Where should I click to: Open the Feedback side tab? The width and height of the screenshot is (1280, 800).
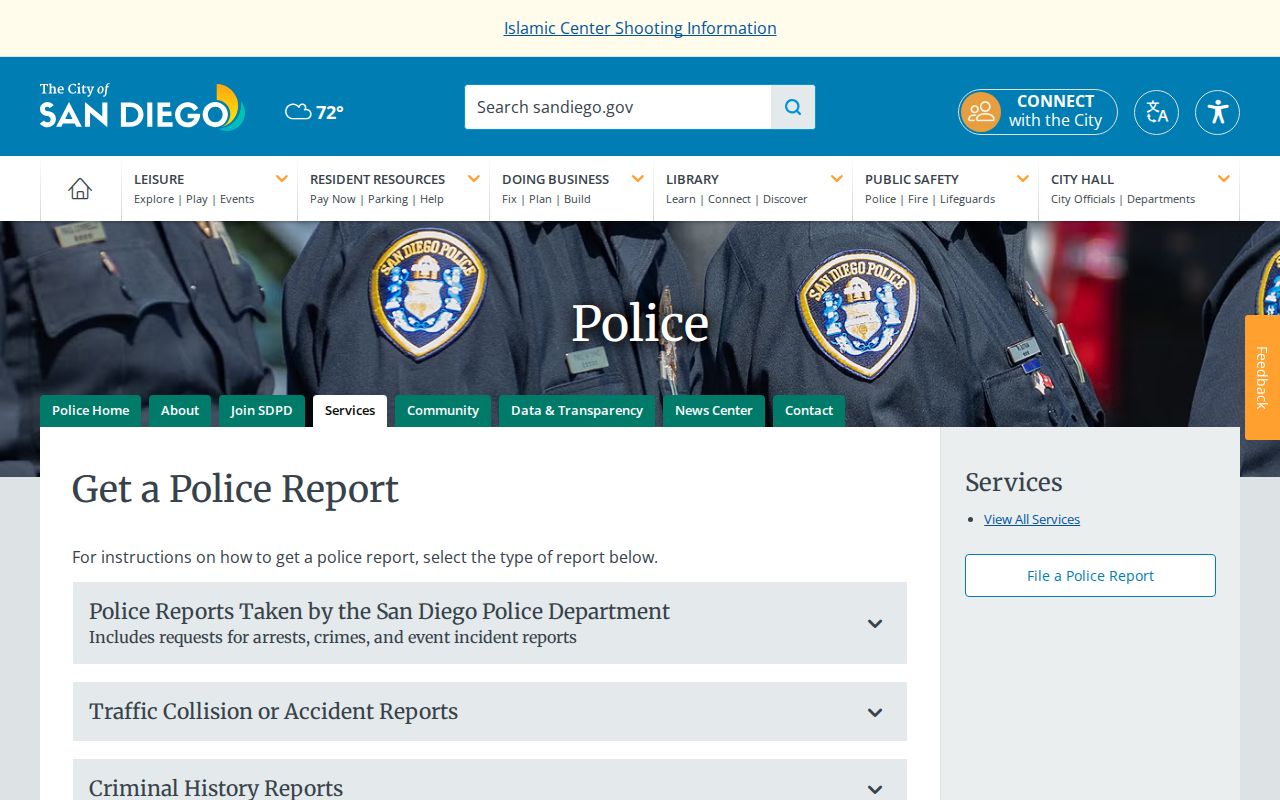pos(1262,378)
